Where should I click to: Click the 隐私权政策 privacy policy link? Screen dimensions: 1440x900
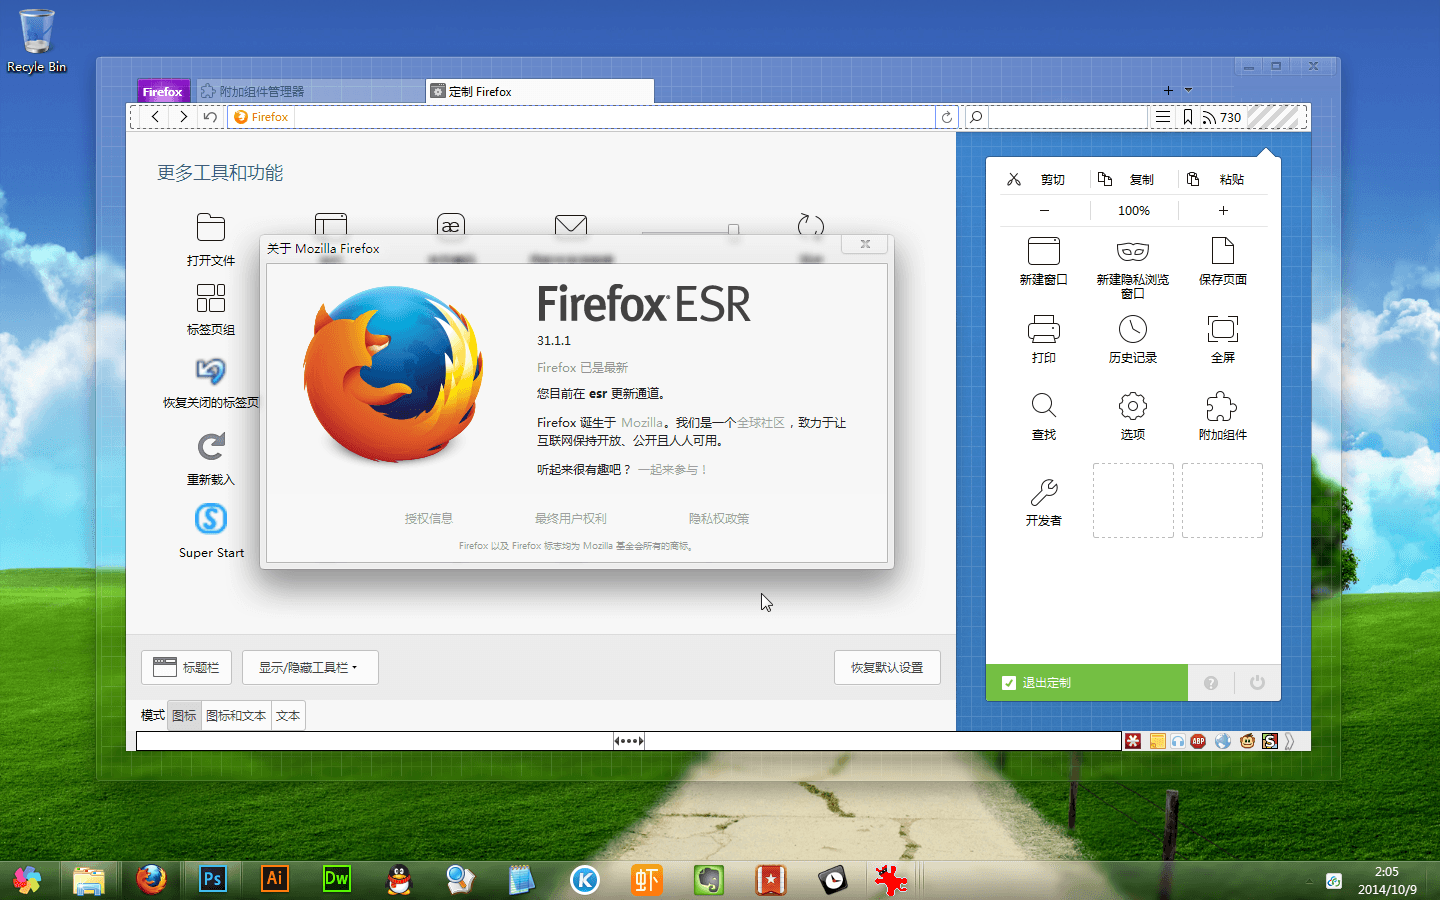coord(719,518)
